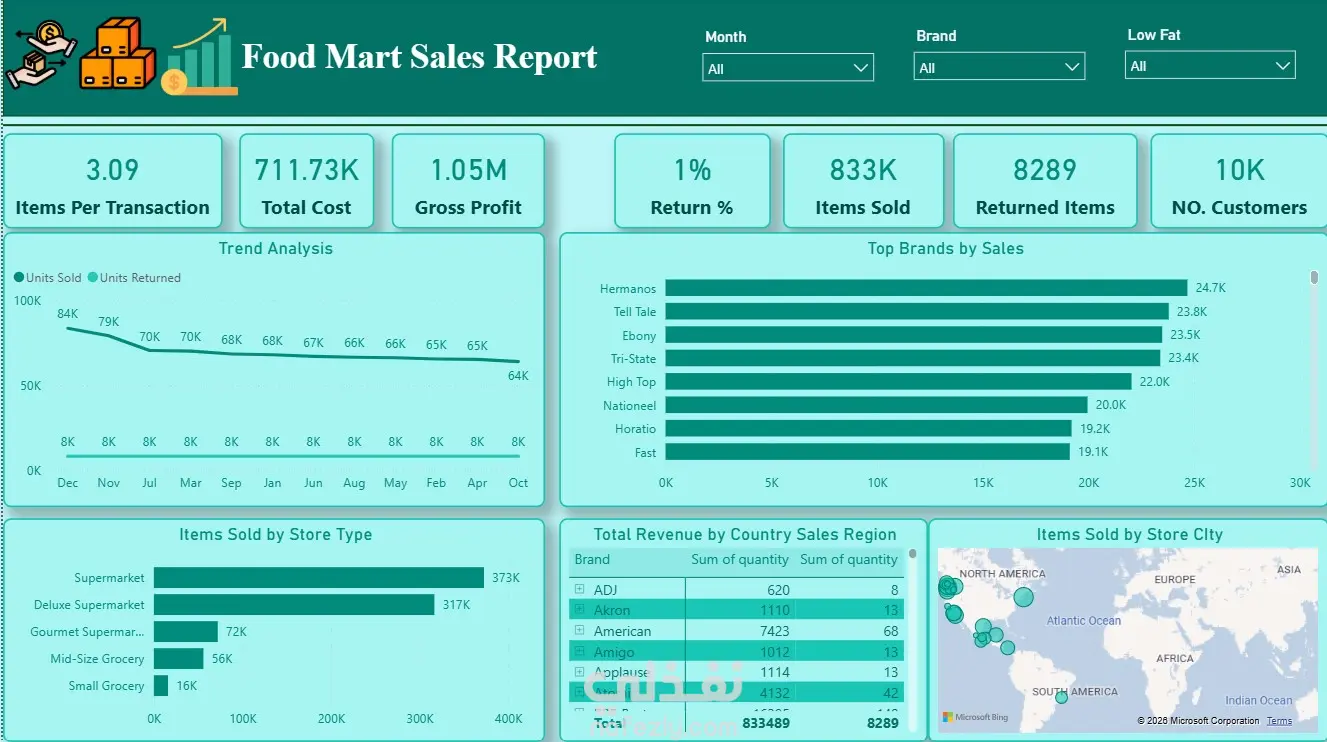Click the 'Top Brands by Sales' title

[946, 249]
